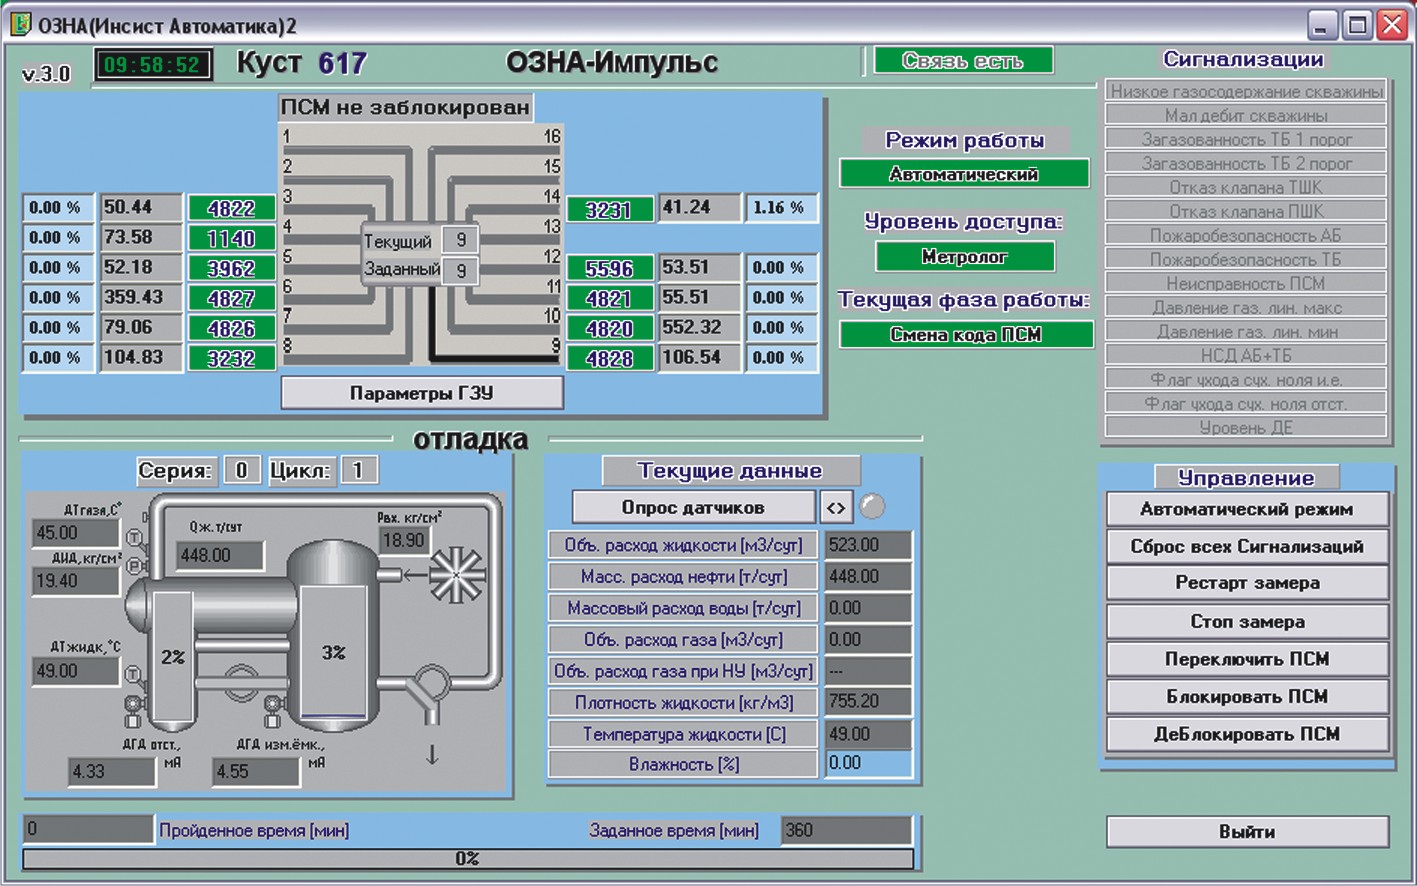Reset alarms with Сброс всех Сигнализаций
This screenshot has height=886, width=1417.
tap(1247, 546)
